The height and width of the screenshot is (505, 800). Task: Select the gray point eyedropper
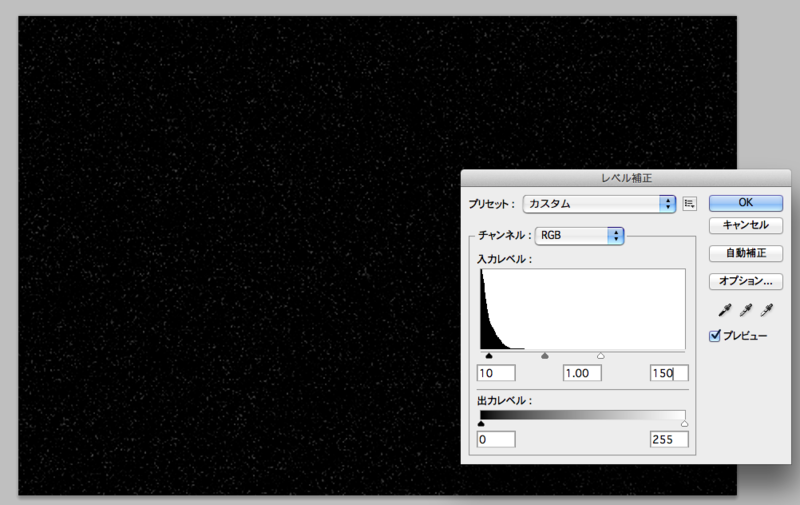[x=746, y=310]
